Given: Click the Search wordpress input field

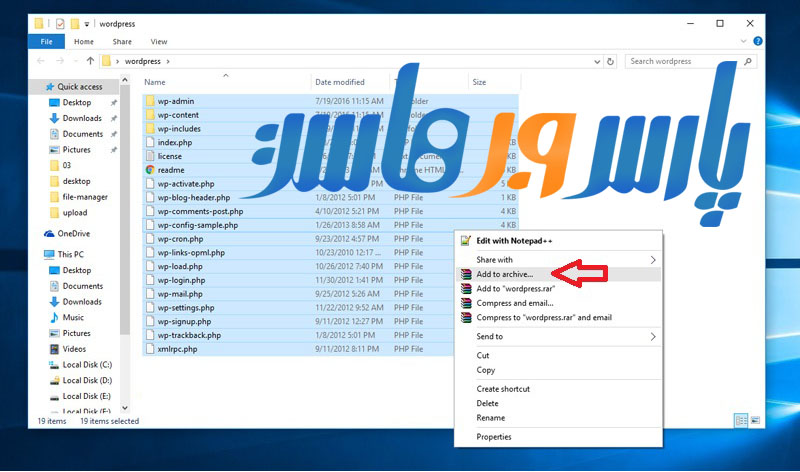Looking at the screenshot, I should coord(688,61).
